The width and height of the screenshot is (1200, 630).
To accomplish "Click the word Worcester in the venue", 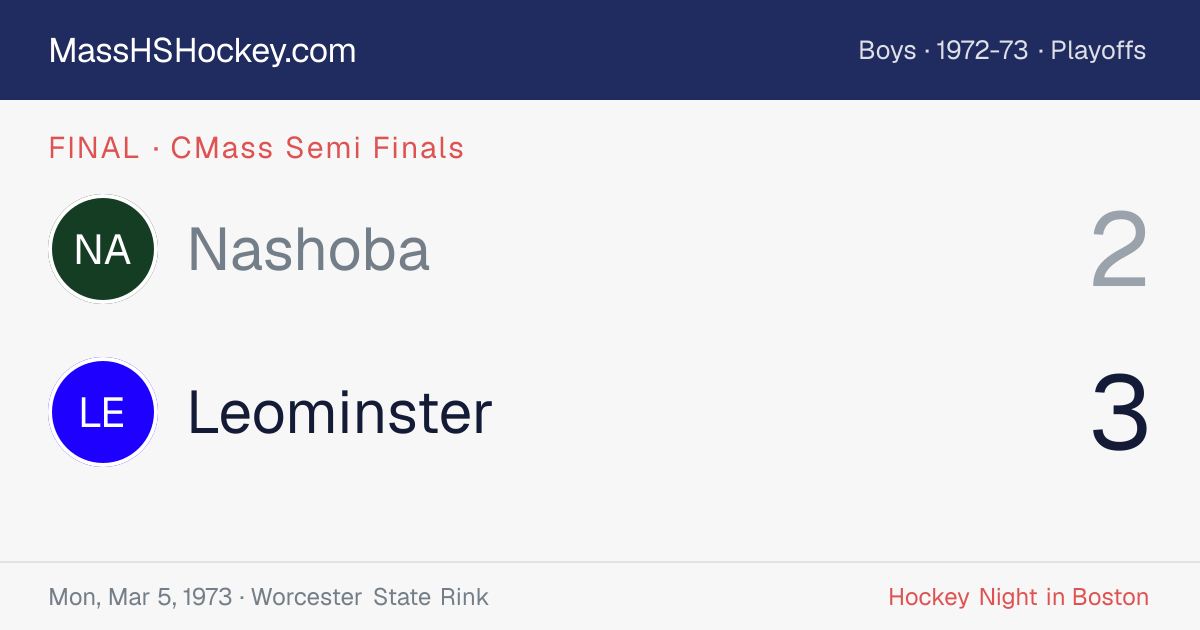I will click(x=307, y=598).
